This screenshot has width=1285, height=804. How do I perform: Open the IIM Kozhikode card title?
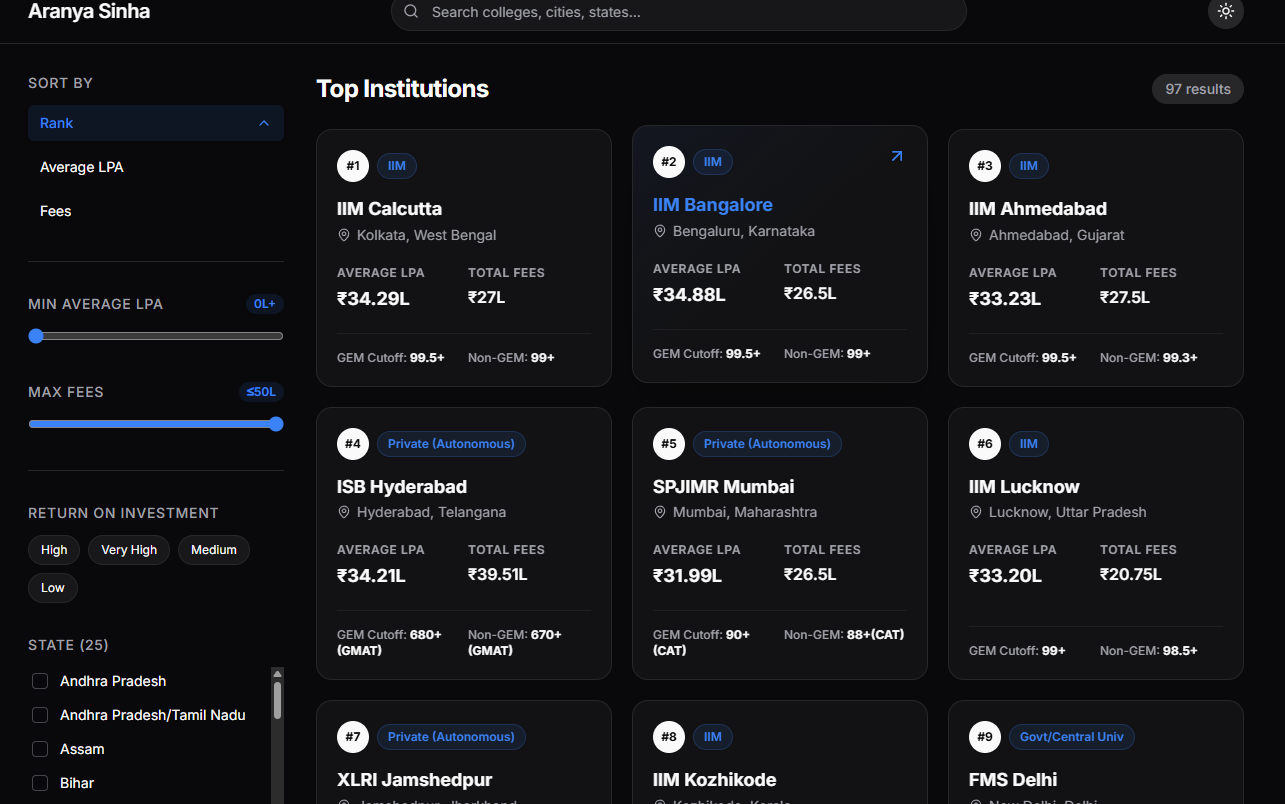tap(715, 780)
